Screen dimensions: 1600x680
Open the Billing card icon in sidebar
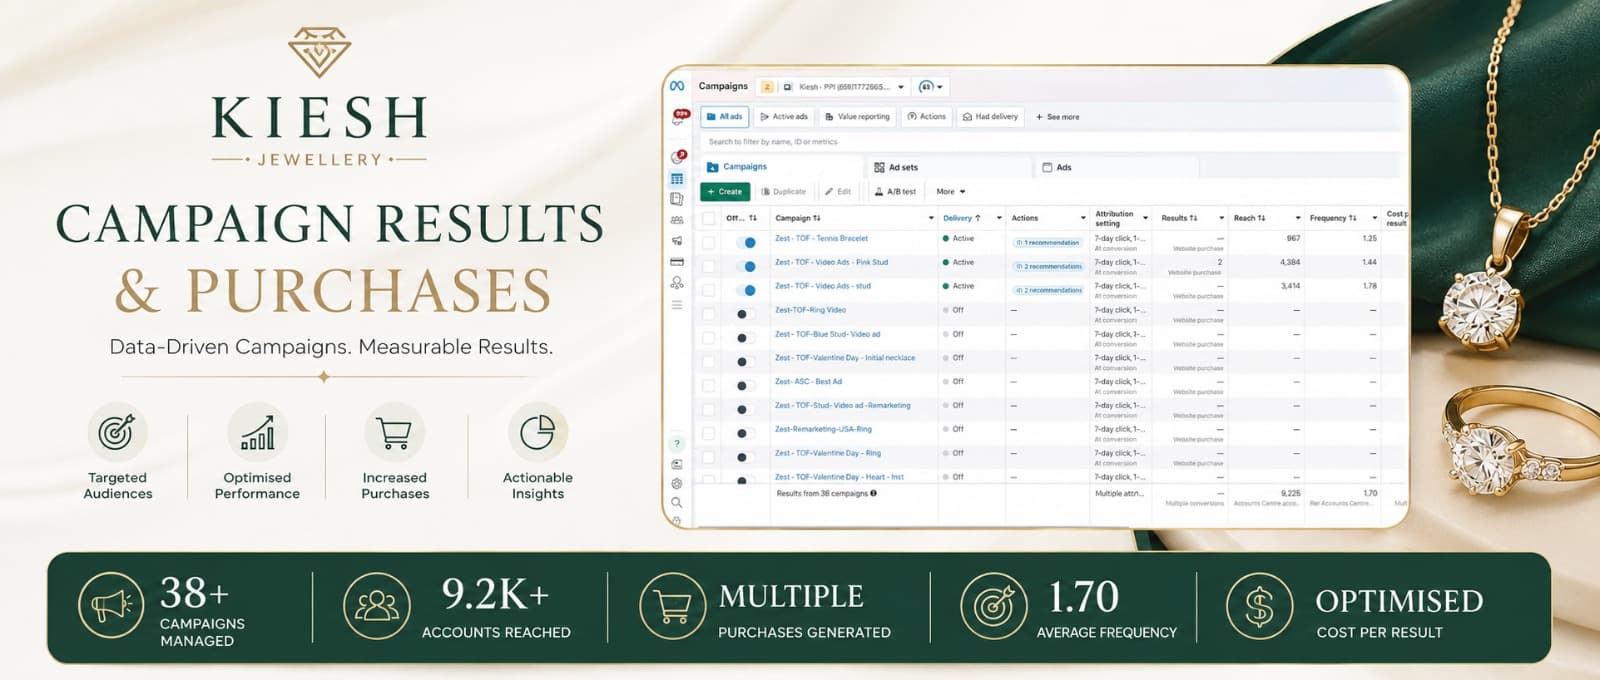677,262
